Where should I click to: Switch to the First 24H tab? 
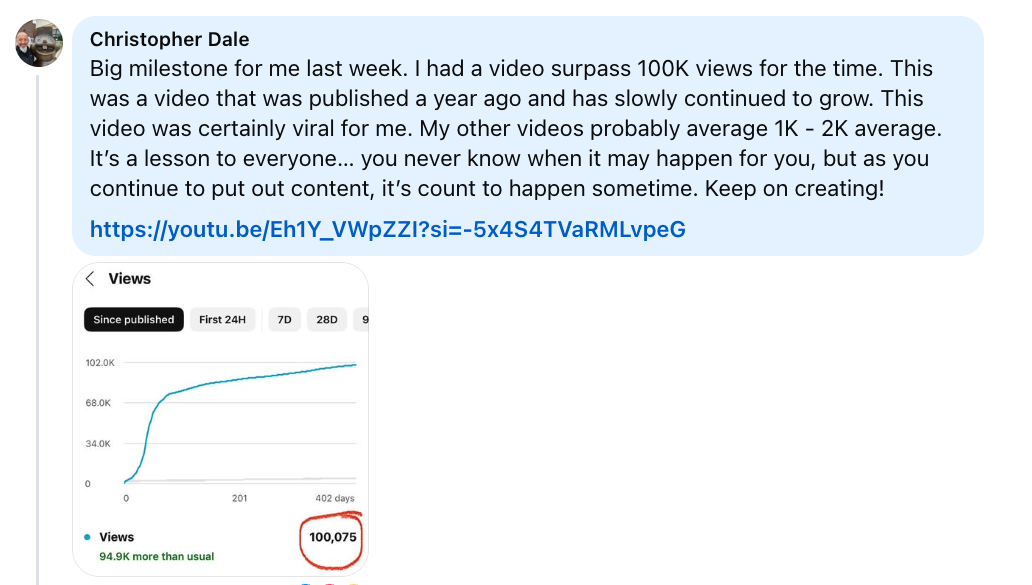pyautogui.click(x=222, y=320)
